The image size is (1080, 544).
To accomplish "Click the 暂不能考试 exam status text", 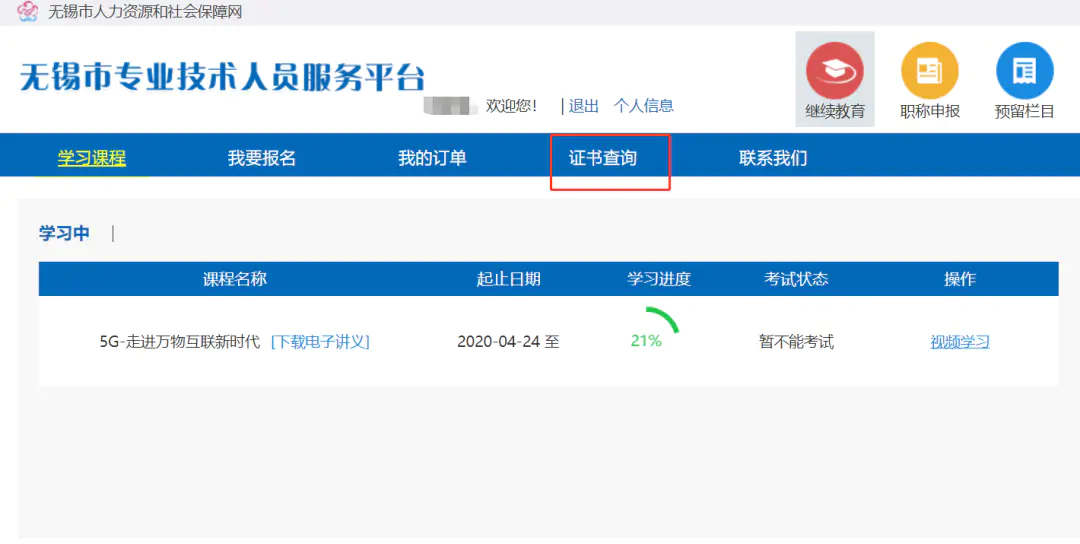I will coord(796,341).
